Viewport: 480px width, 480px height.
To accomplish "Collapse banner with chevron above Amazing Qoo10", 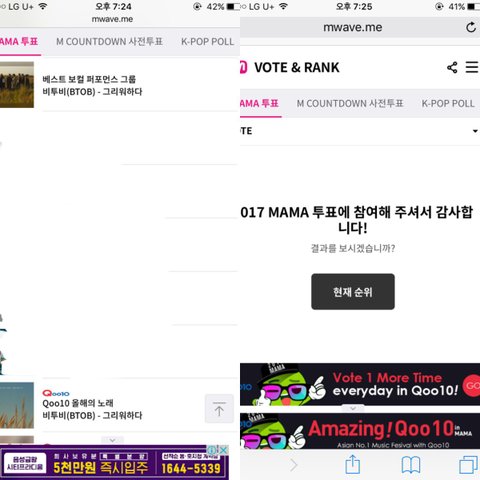I will click(353, 408).
